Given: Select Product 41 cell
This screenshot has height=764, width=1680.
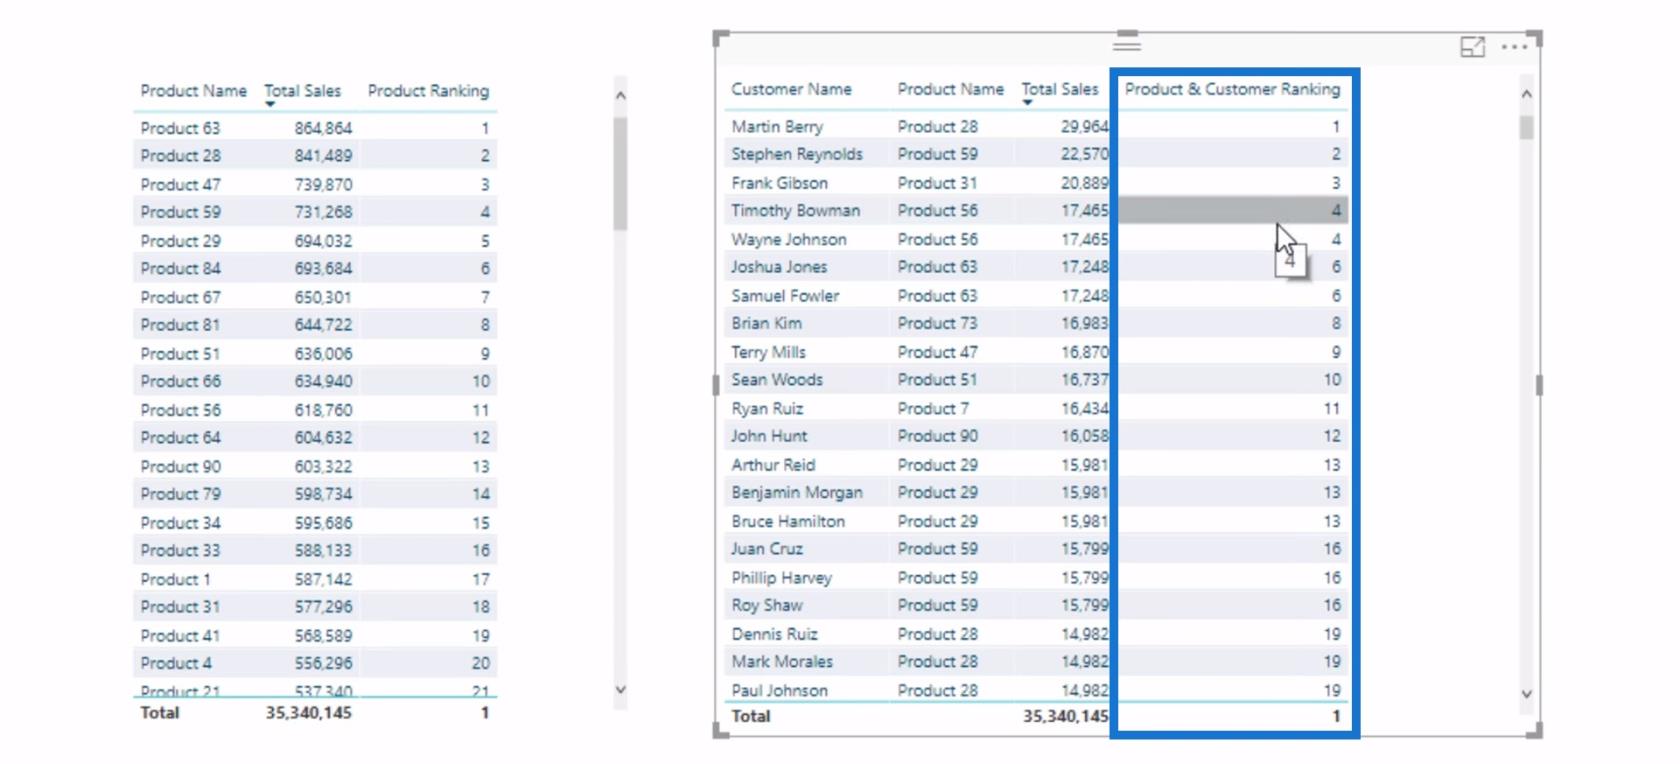Looking at the screenshot, I should tap(180, 636).
